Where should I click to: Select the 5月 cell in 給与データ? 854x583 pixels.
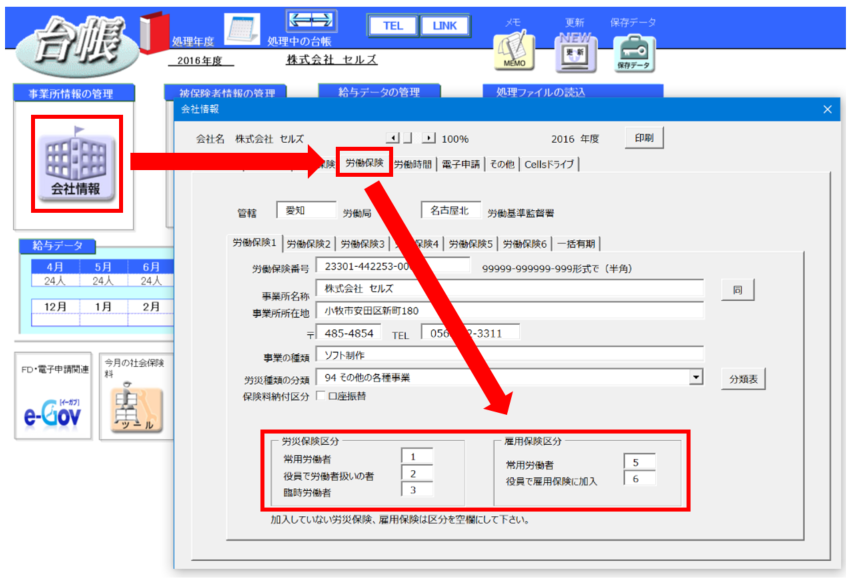tap(103, 266)
